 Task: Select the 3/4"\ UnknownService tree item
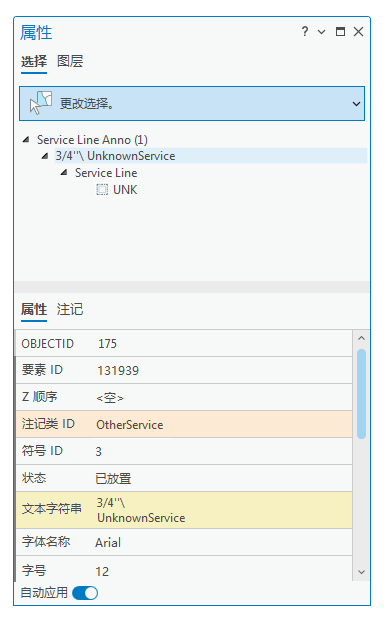[115, 156]
